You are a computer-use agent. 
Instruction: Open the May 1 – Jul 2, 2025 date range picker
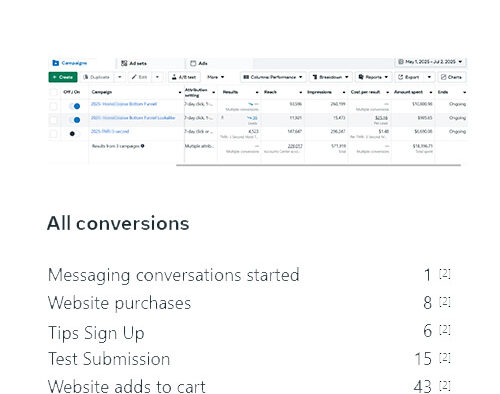(430, 62)
